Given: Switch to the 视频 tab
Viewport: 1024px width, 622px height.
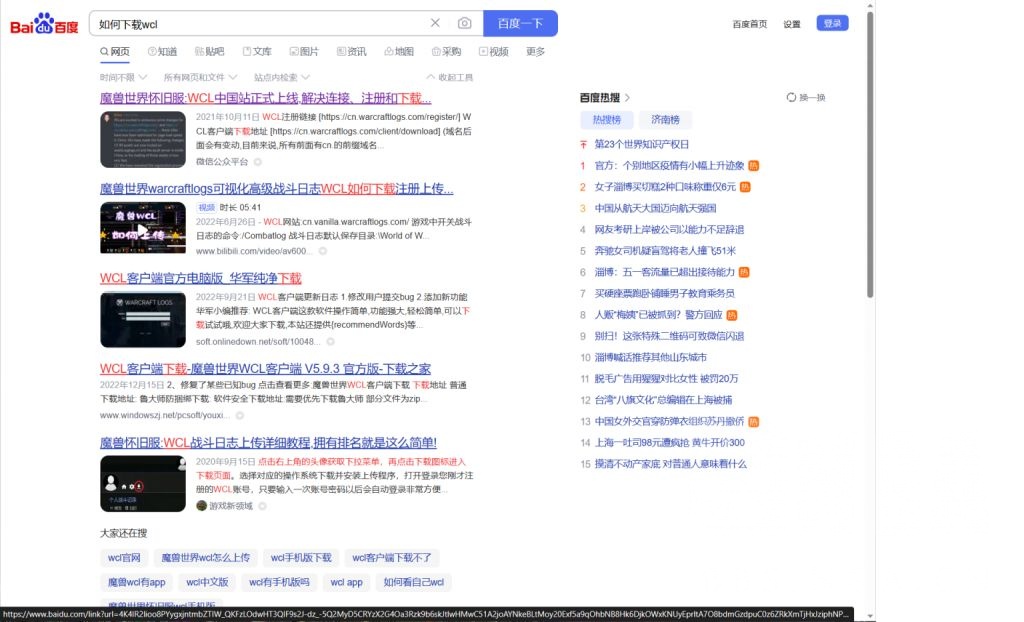Looking at the screenshot, I should pyautogui.click(x=494, y=51).
